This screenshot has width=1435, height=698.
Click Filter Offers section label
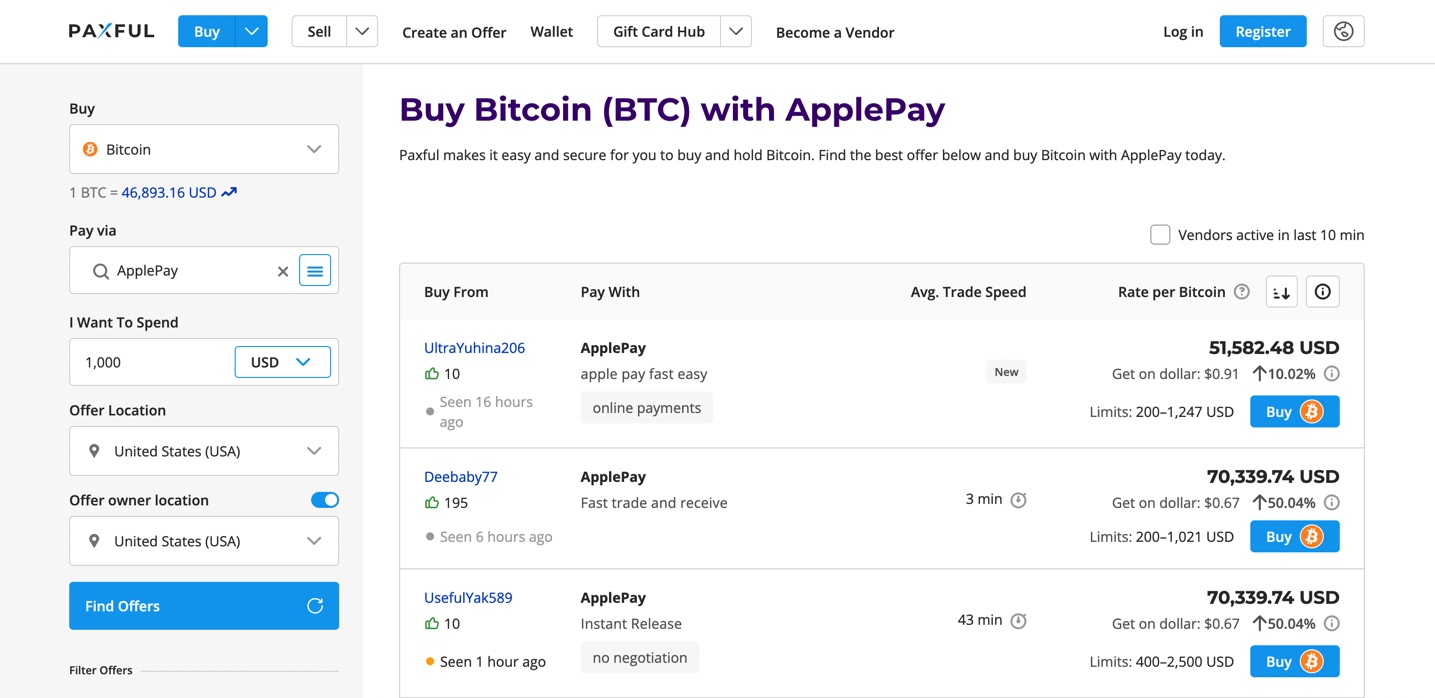point(101,670)
